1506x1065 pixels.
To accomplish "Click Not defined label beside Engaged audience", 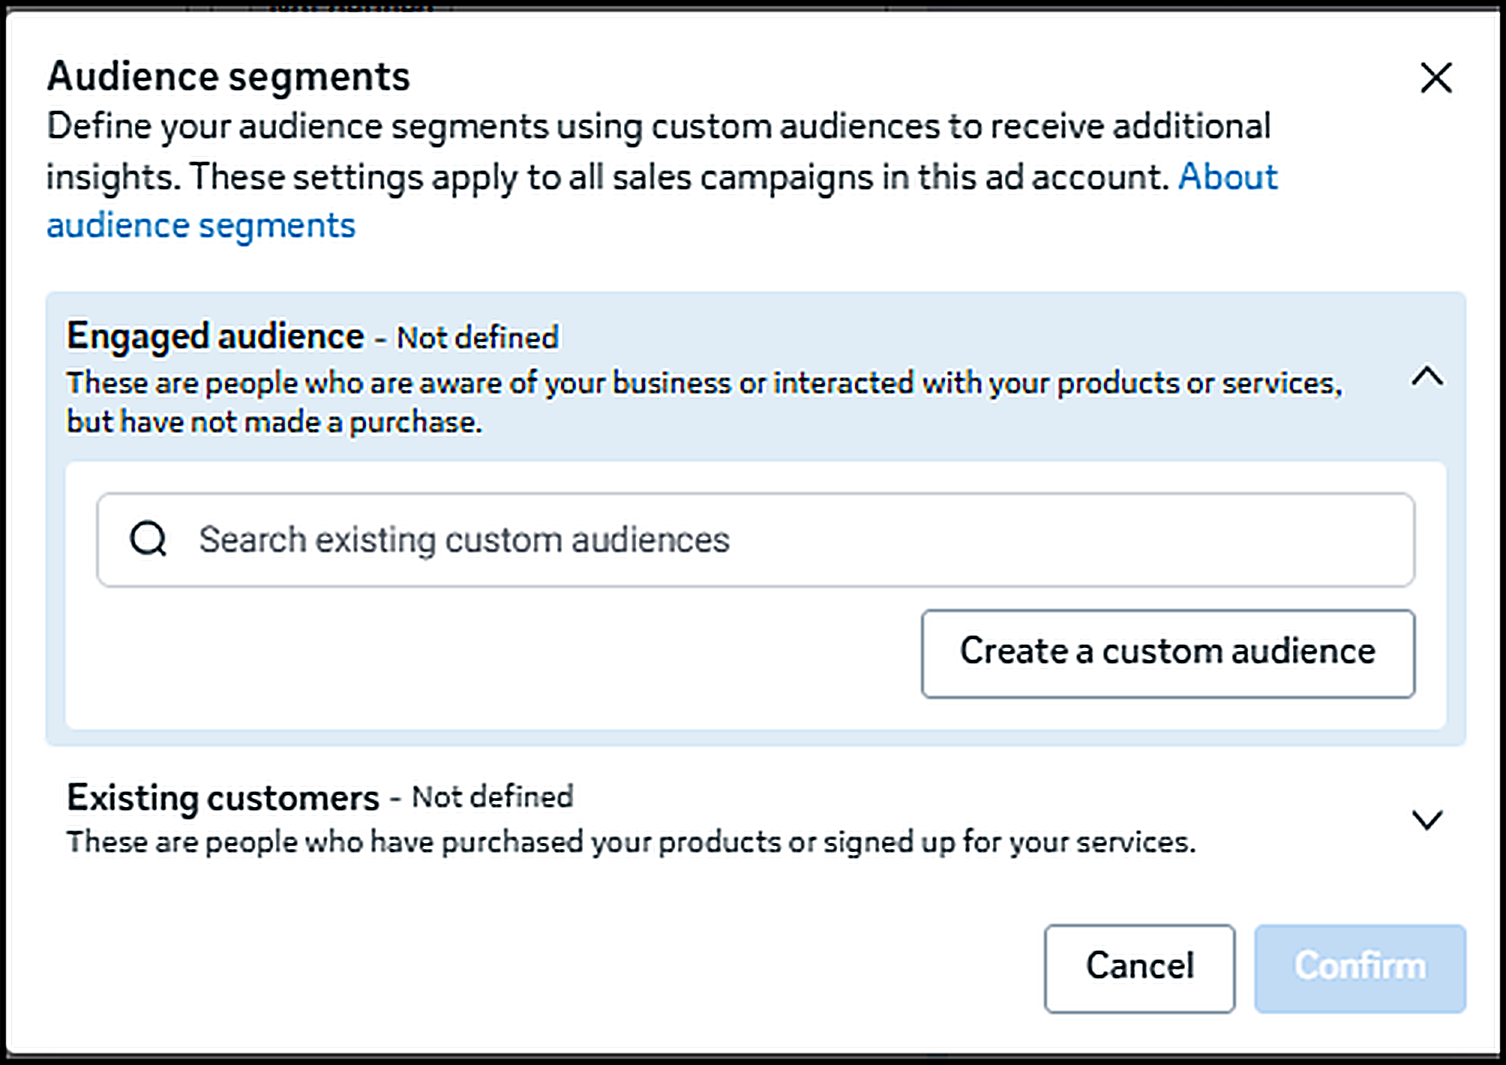I will [478, 338].
